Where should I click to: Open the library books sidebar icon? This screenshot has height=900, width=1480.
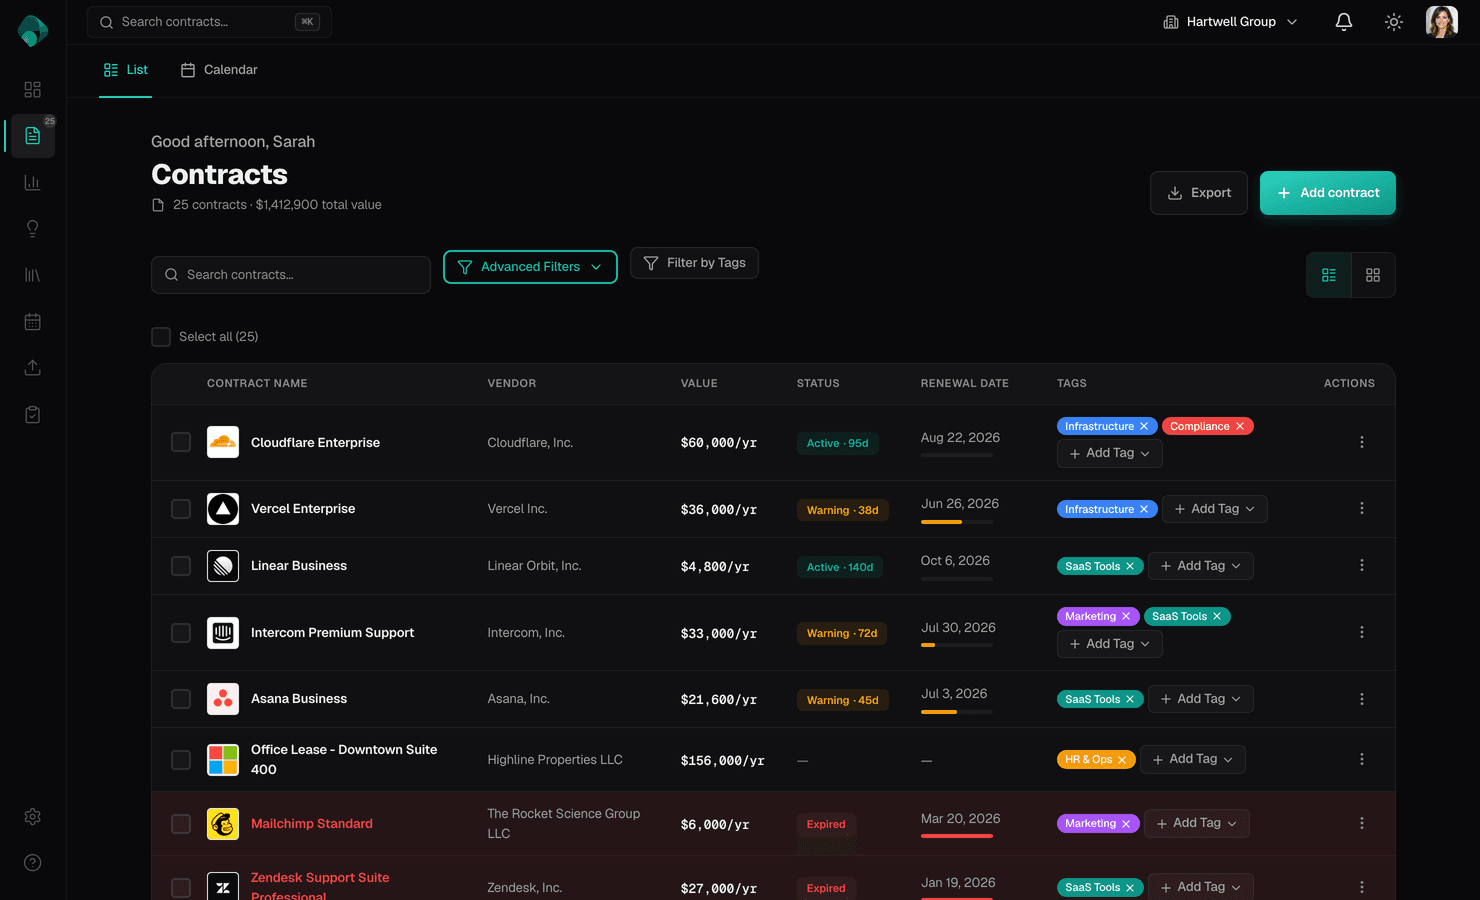[33, 275]
